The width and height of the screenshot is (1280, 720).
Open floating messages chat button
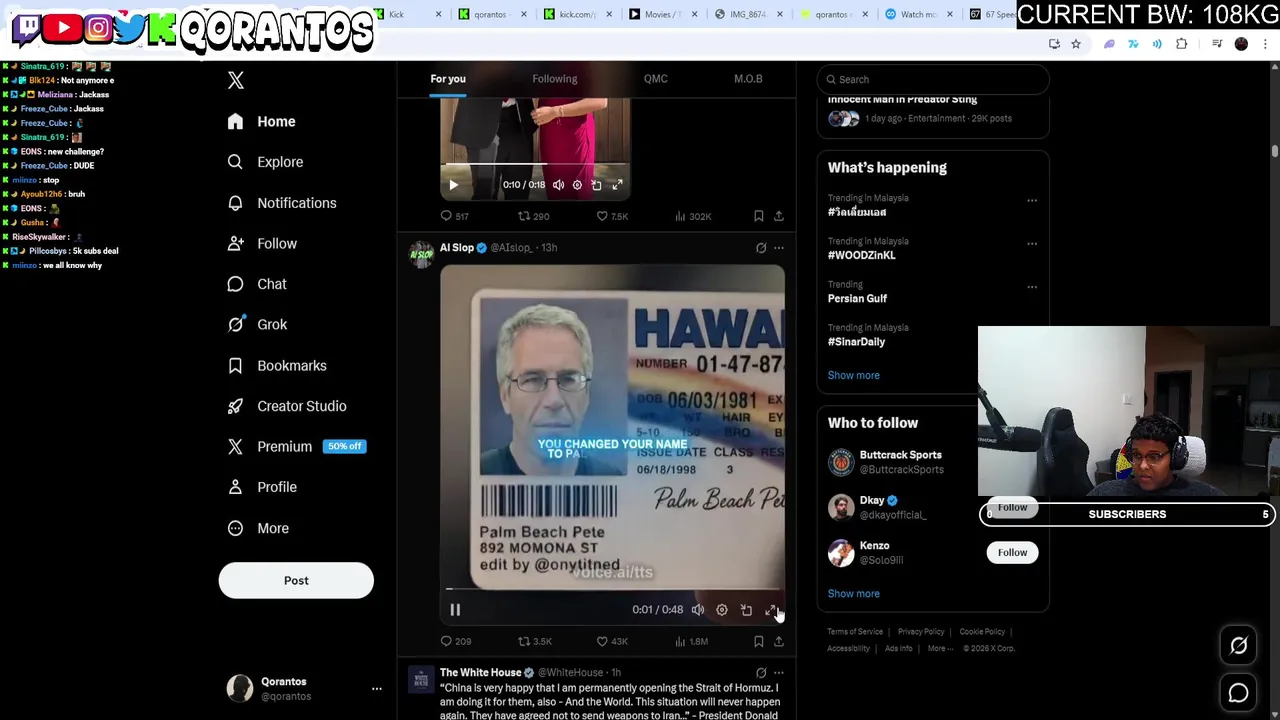[x=1239, y=693]
